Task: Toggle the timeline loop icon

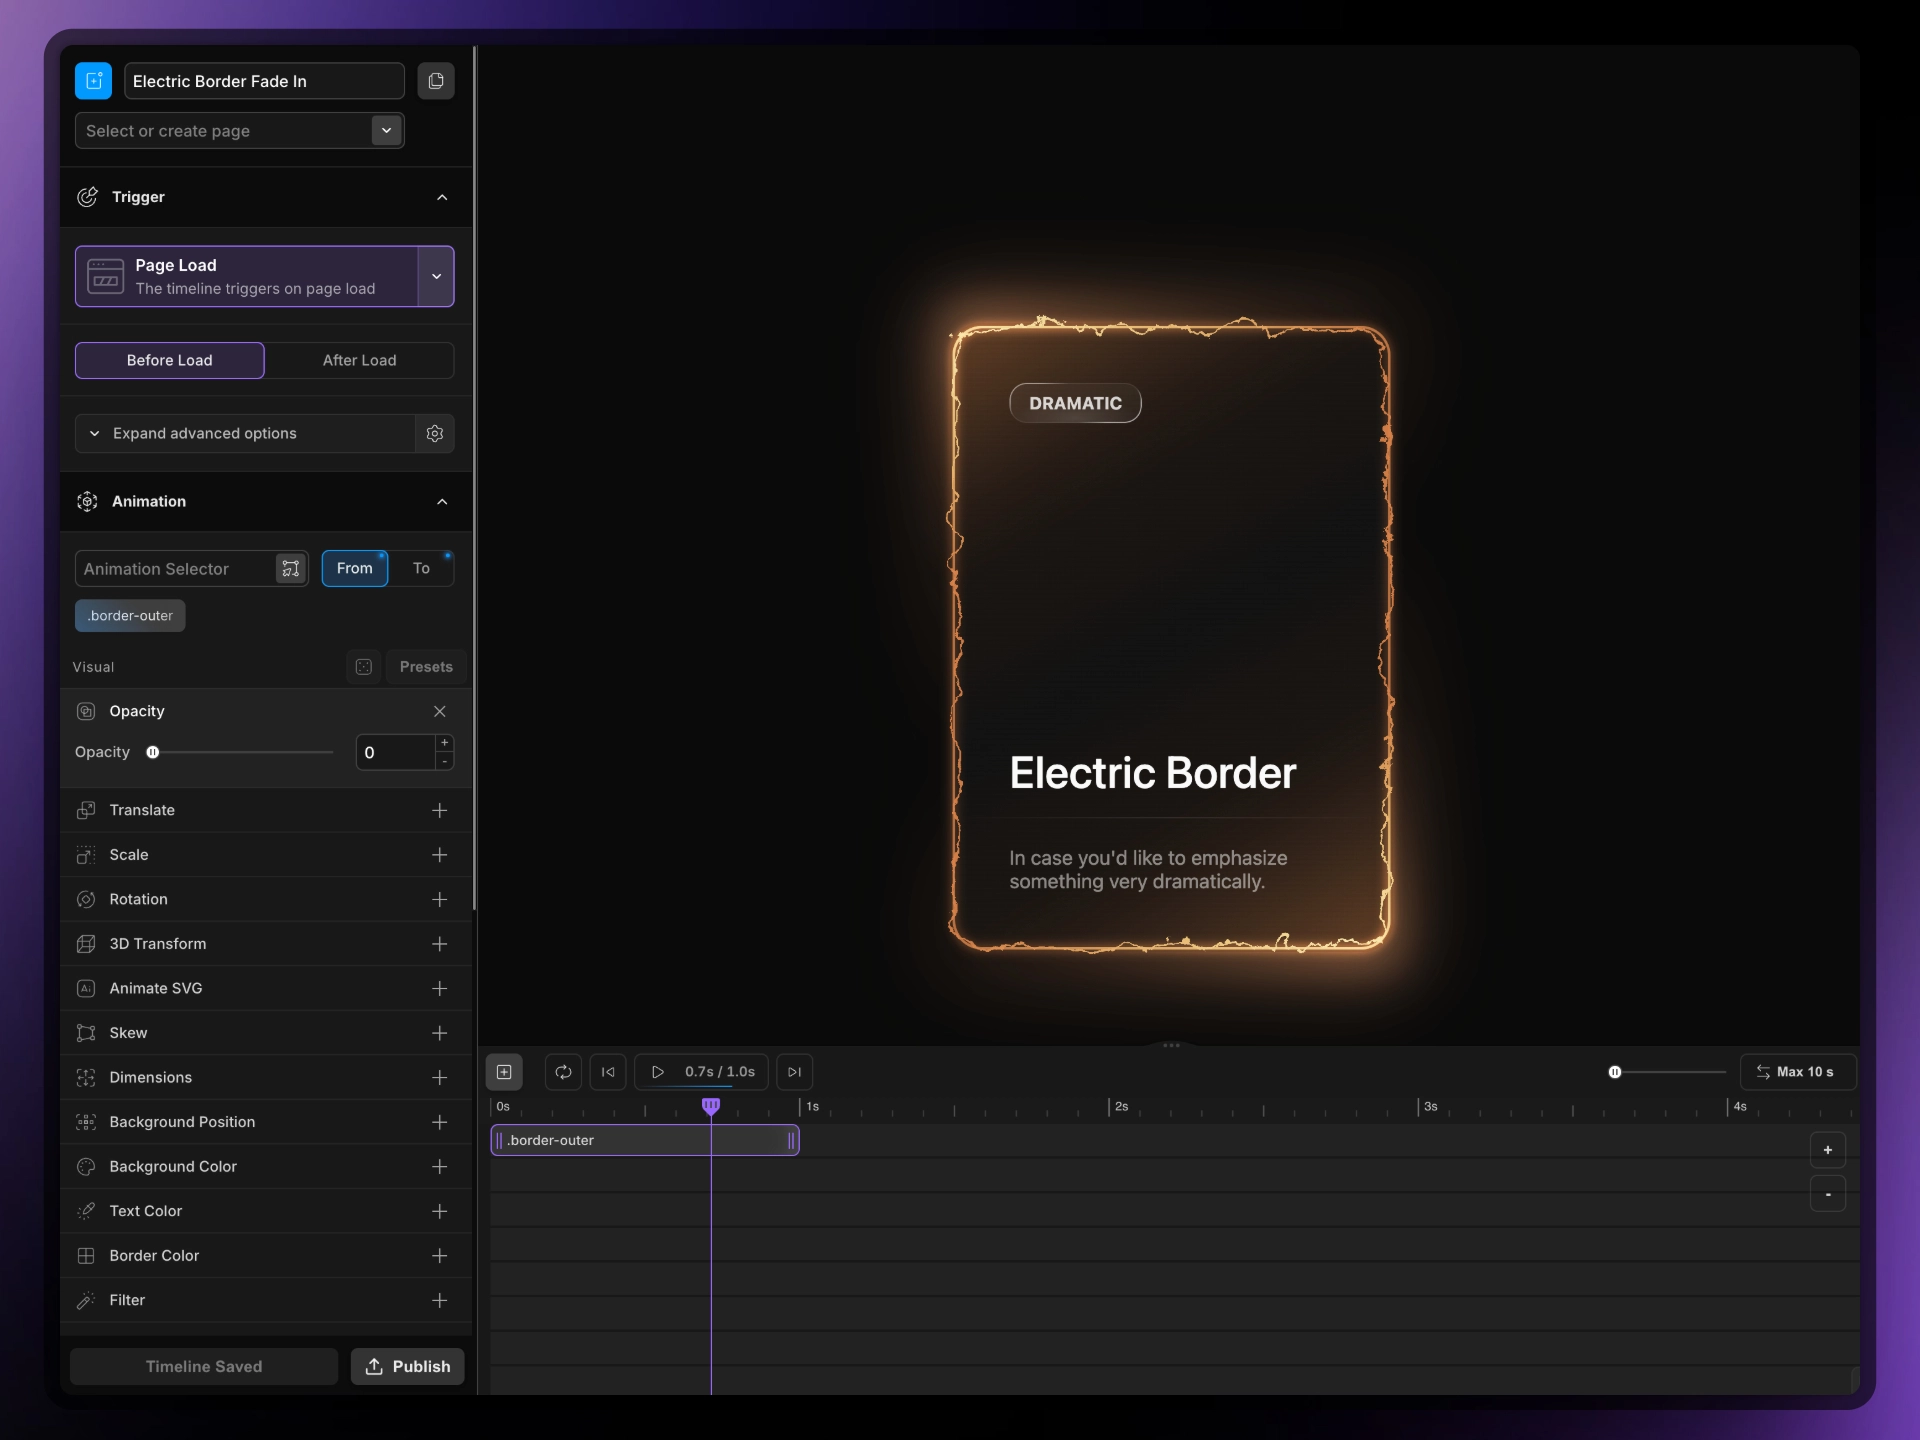Action: coord(563,1072)
